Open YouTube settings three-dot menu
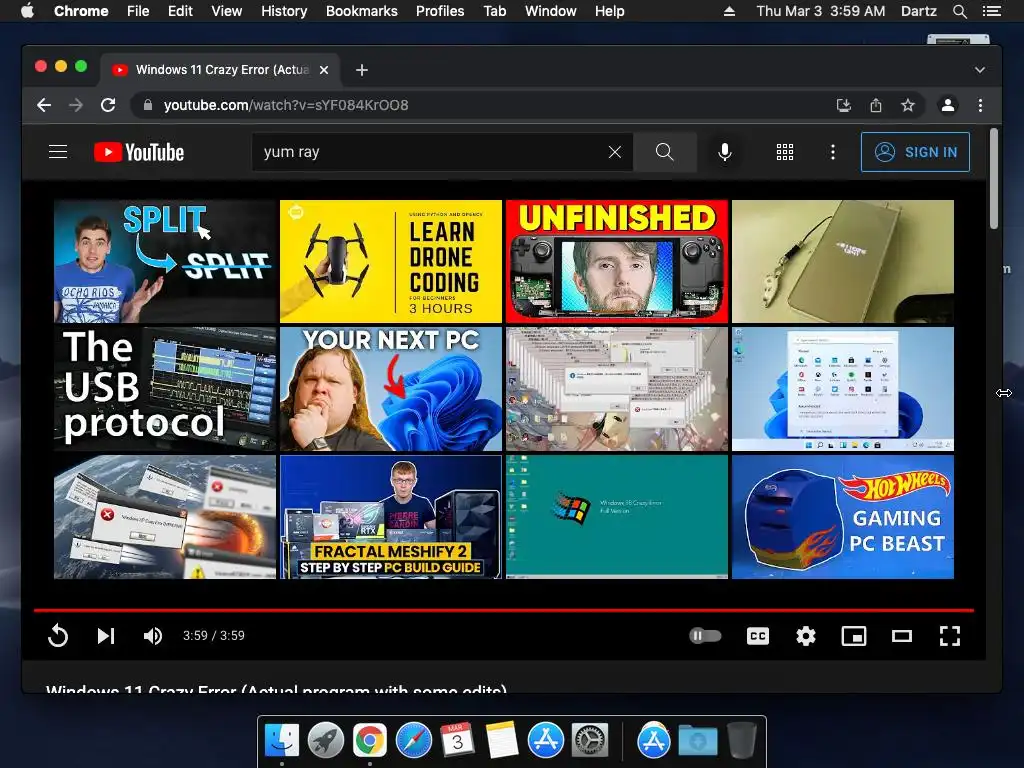The image size is (1024, 768). tap(832, 152)
